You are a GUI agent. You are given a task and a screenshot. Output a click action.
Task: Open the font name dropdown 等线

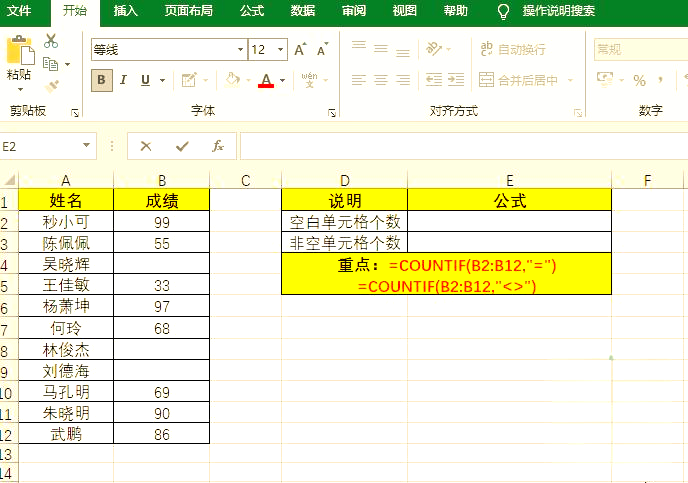point(240,50)
